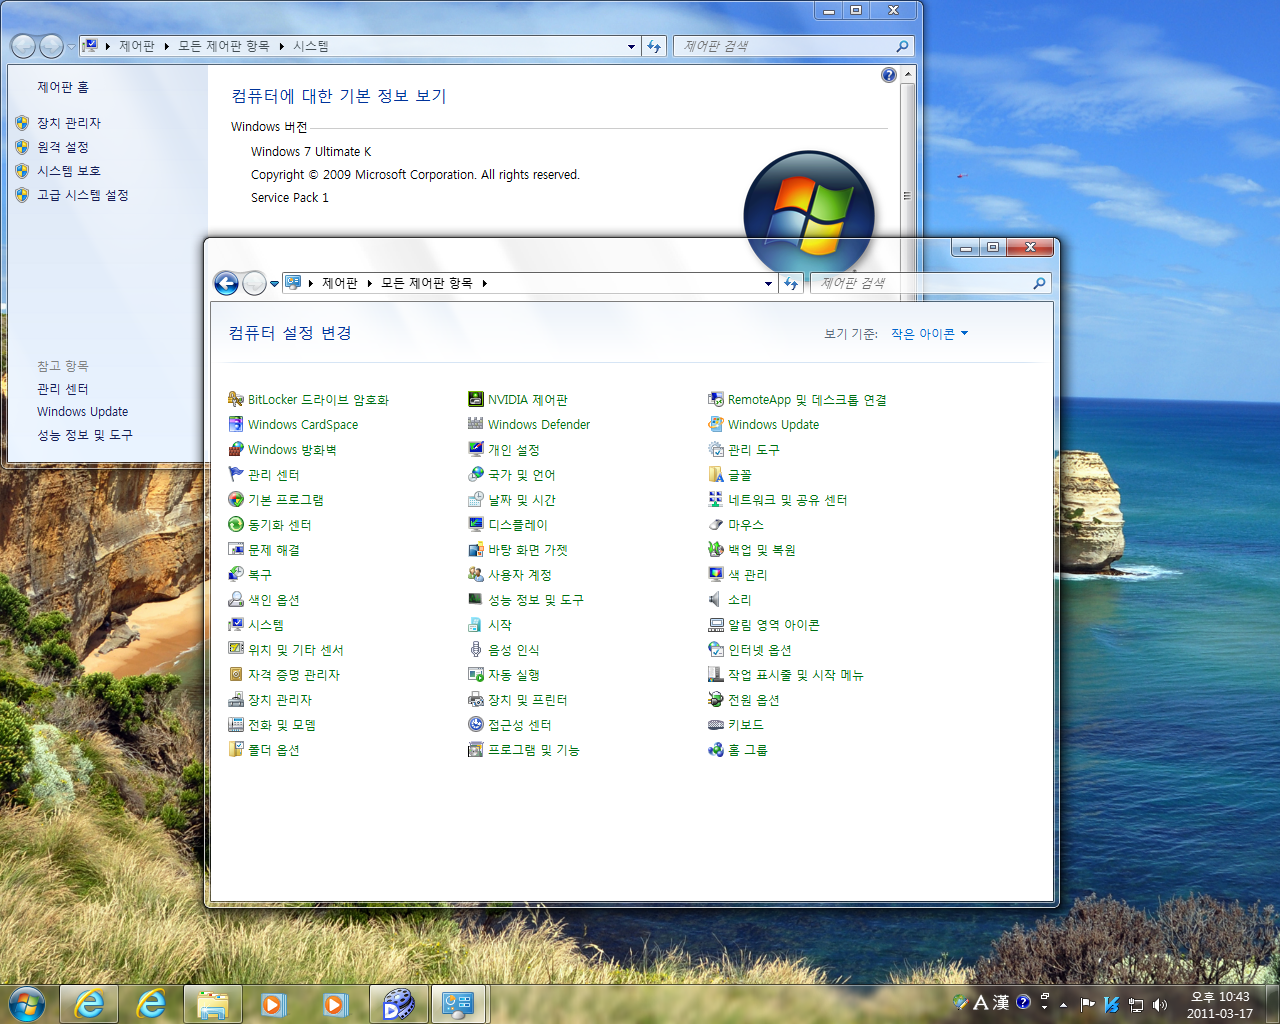Open 시스템 보호 link
The image size is (1280, 1024).
coord(69,171)
